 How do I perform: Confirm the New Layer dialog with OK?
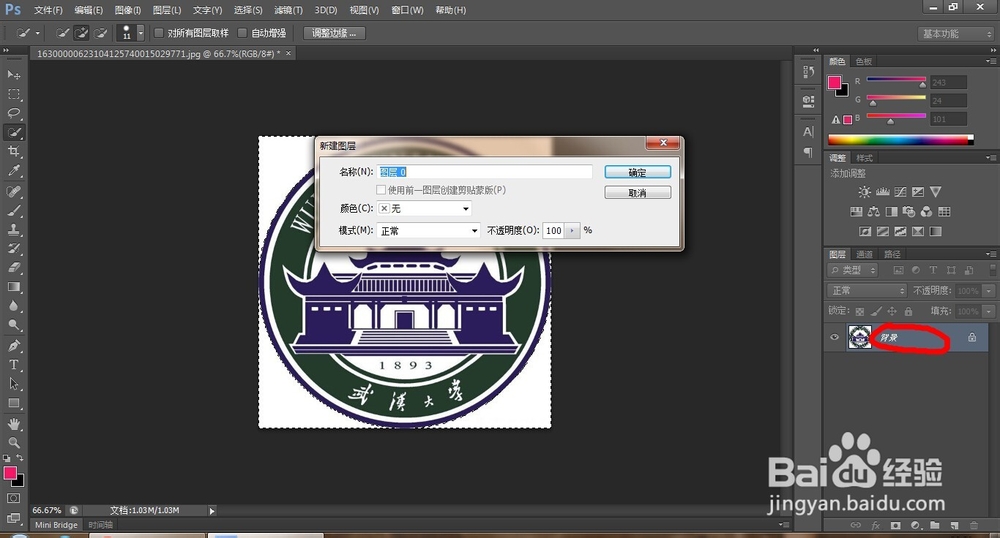coord(638,173)
